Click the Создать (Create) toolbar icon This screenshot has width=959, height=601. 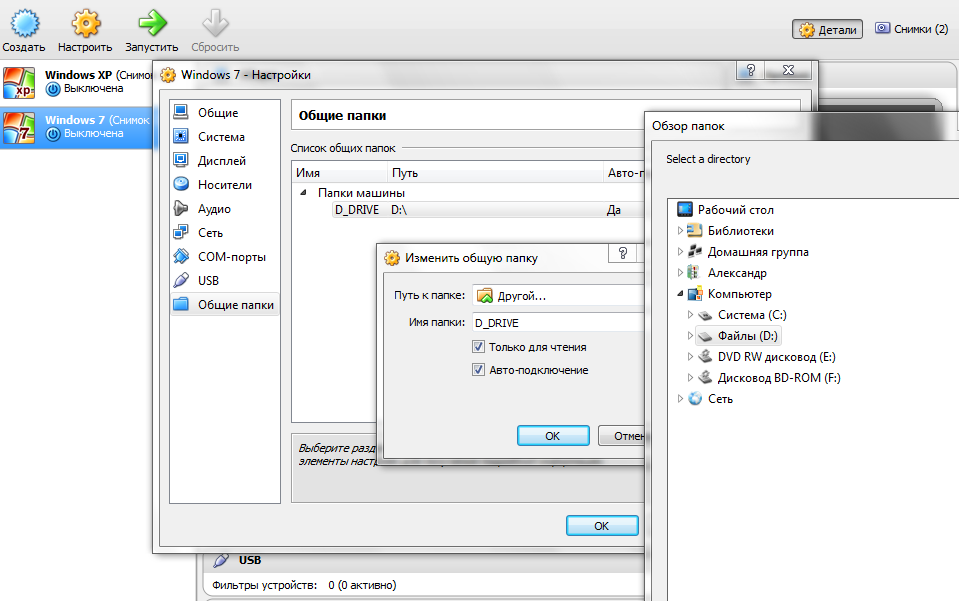point(23,23)
